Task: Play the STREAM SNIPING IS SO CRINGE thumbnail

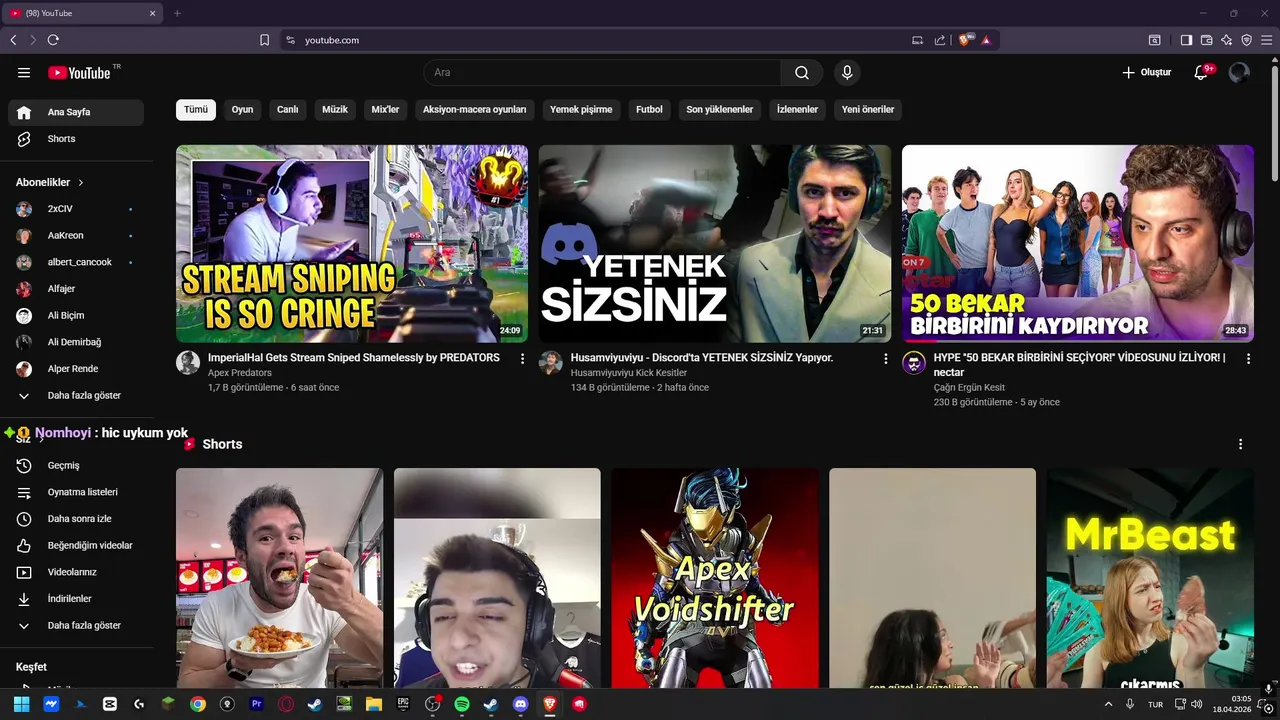Action: [x=352, y=244]
